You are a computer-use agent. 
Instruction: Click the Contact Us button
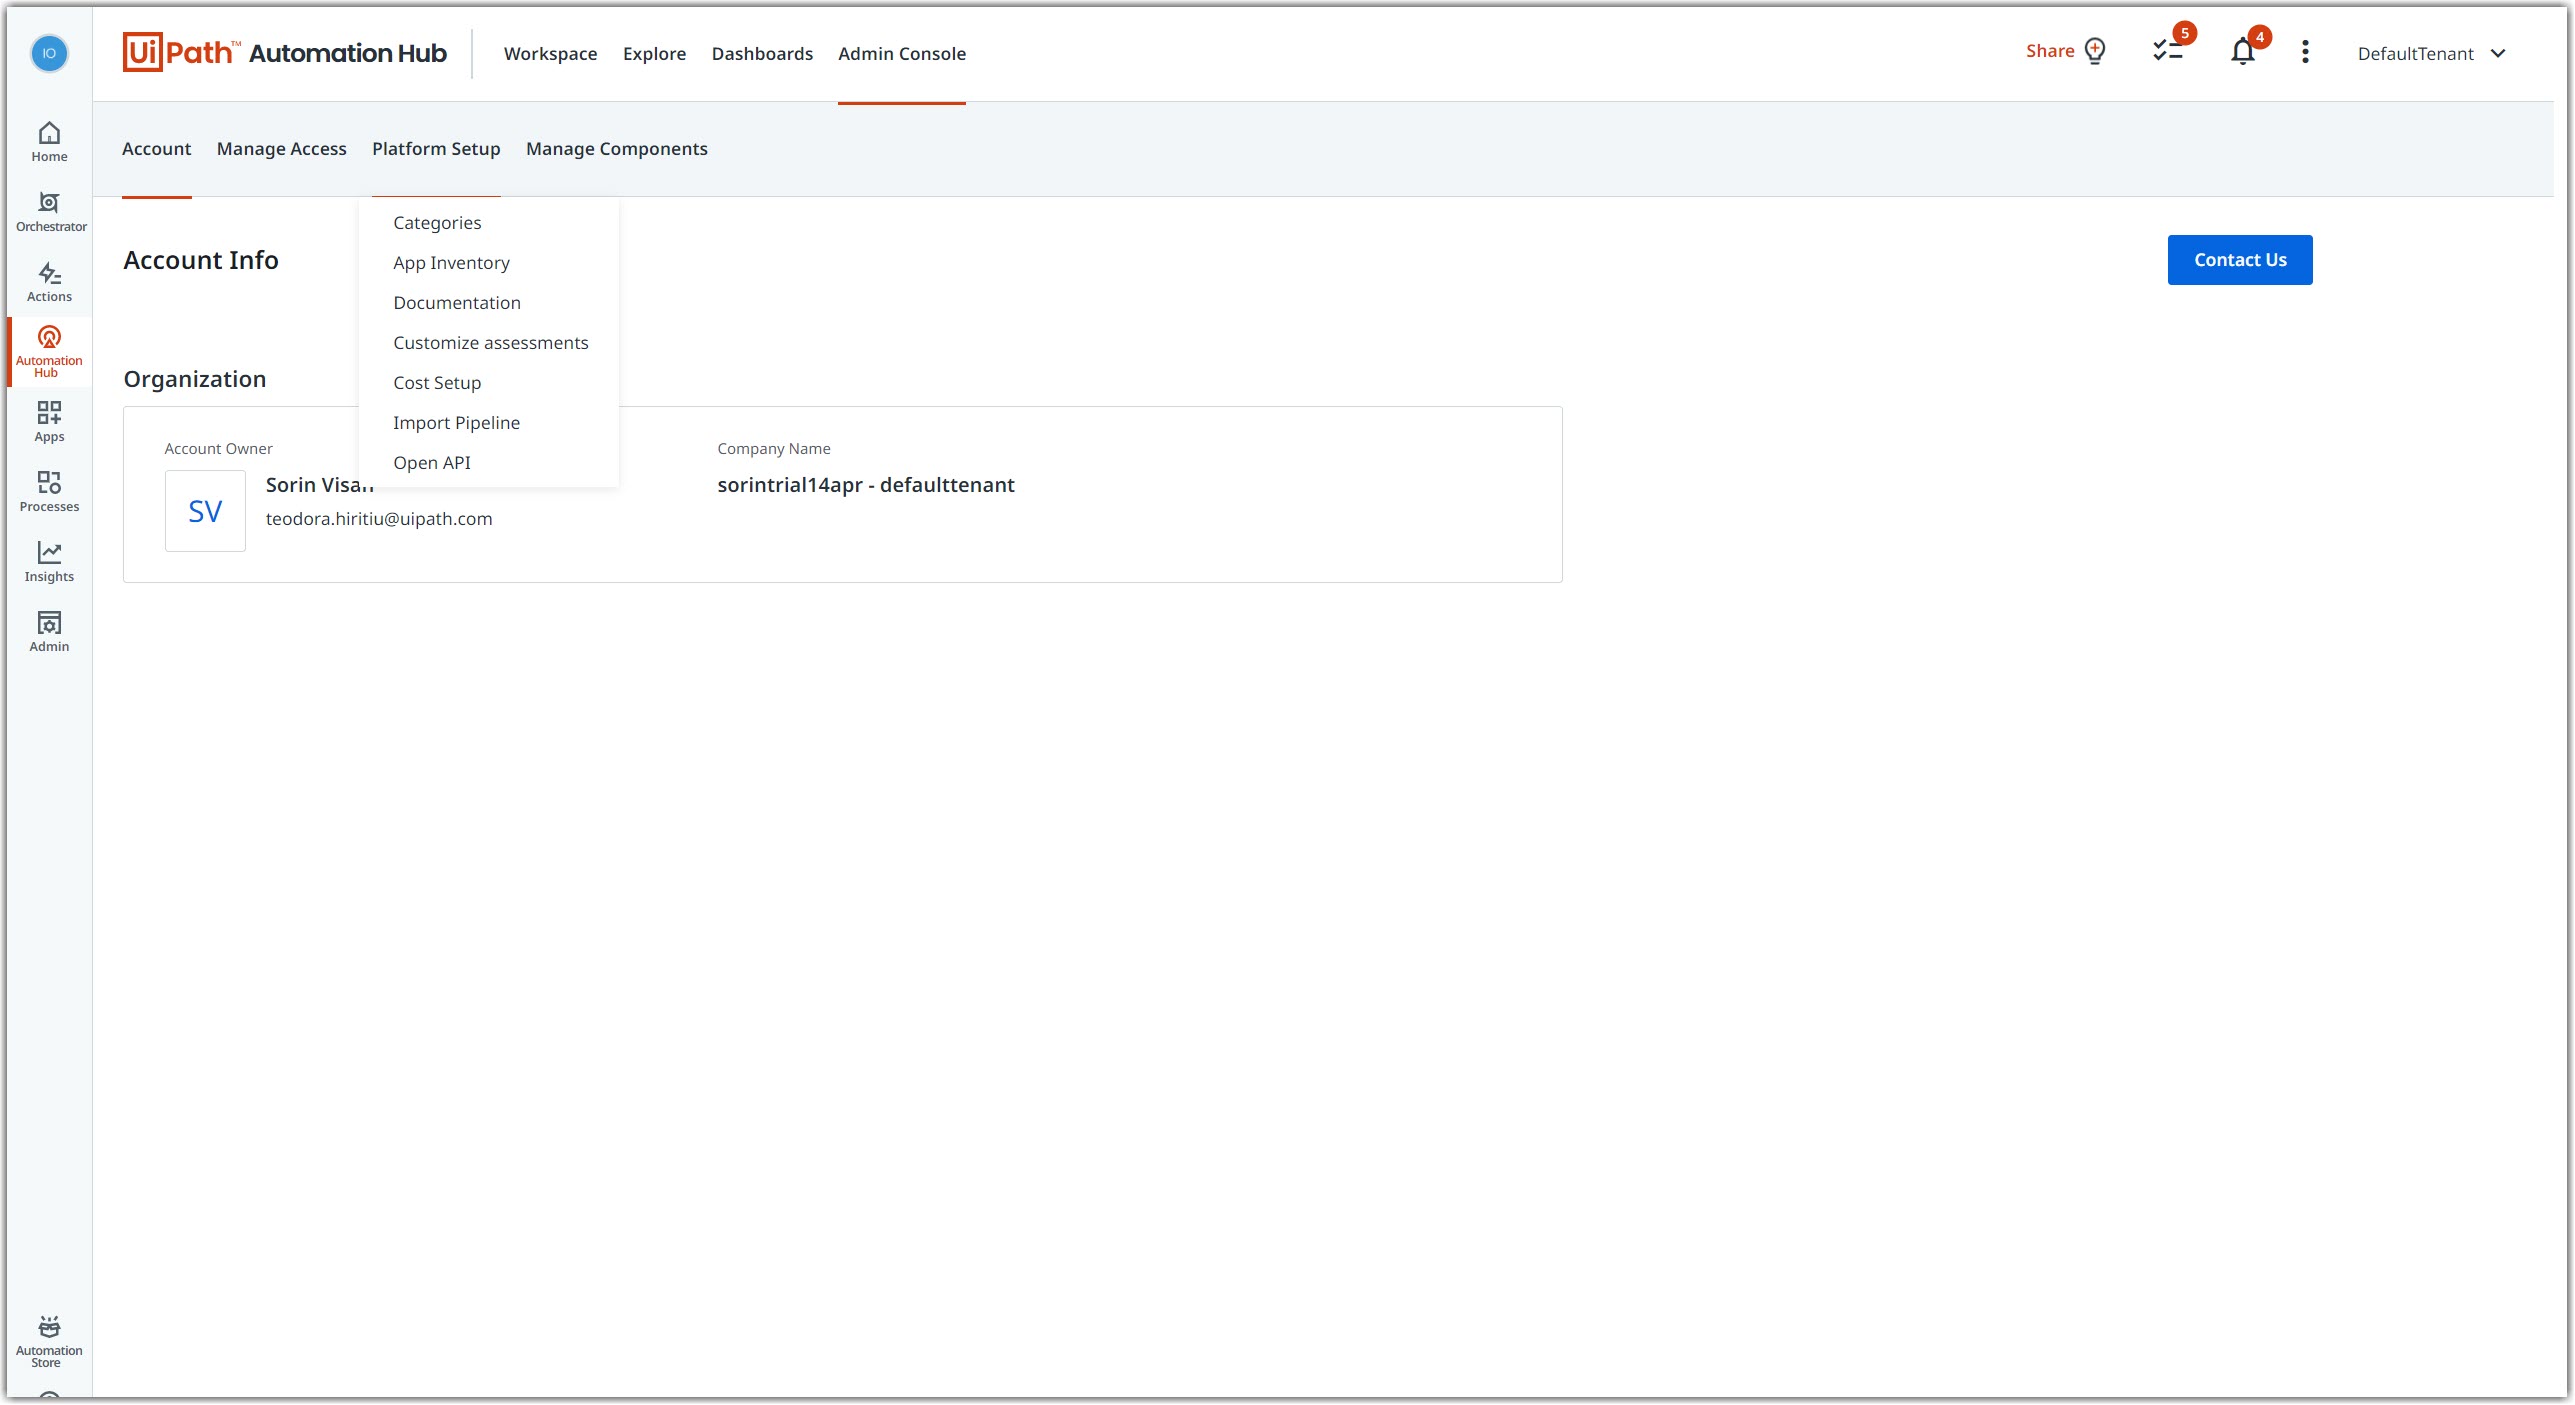coord(2239,260)
